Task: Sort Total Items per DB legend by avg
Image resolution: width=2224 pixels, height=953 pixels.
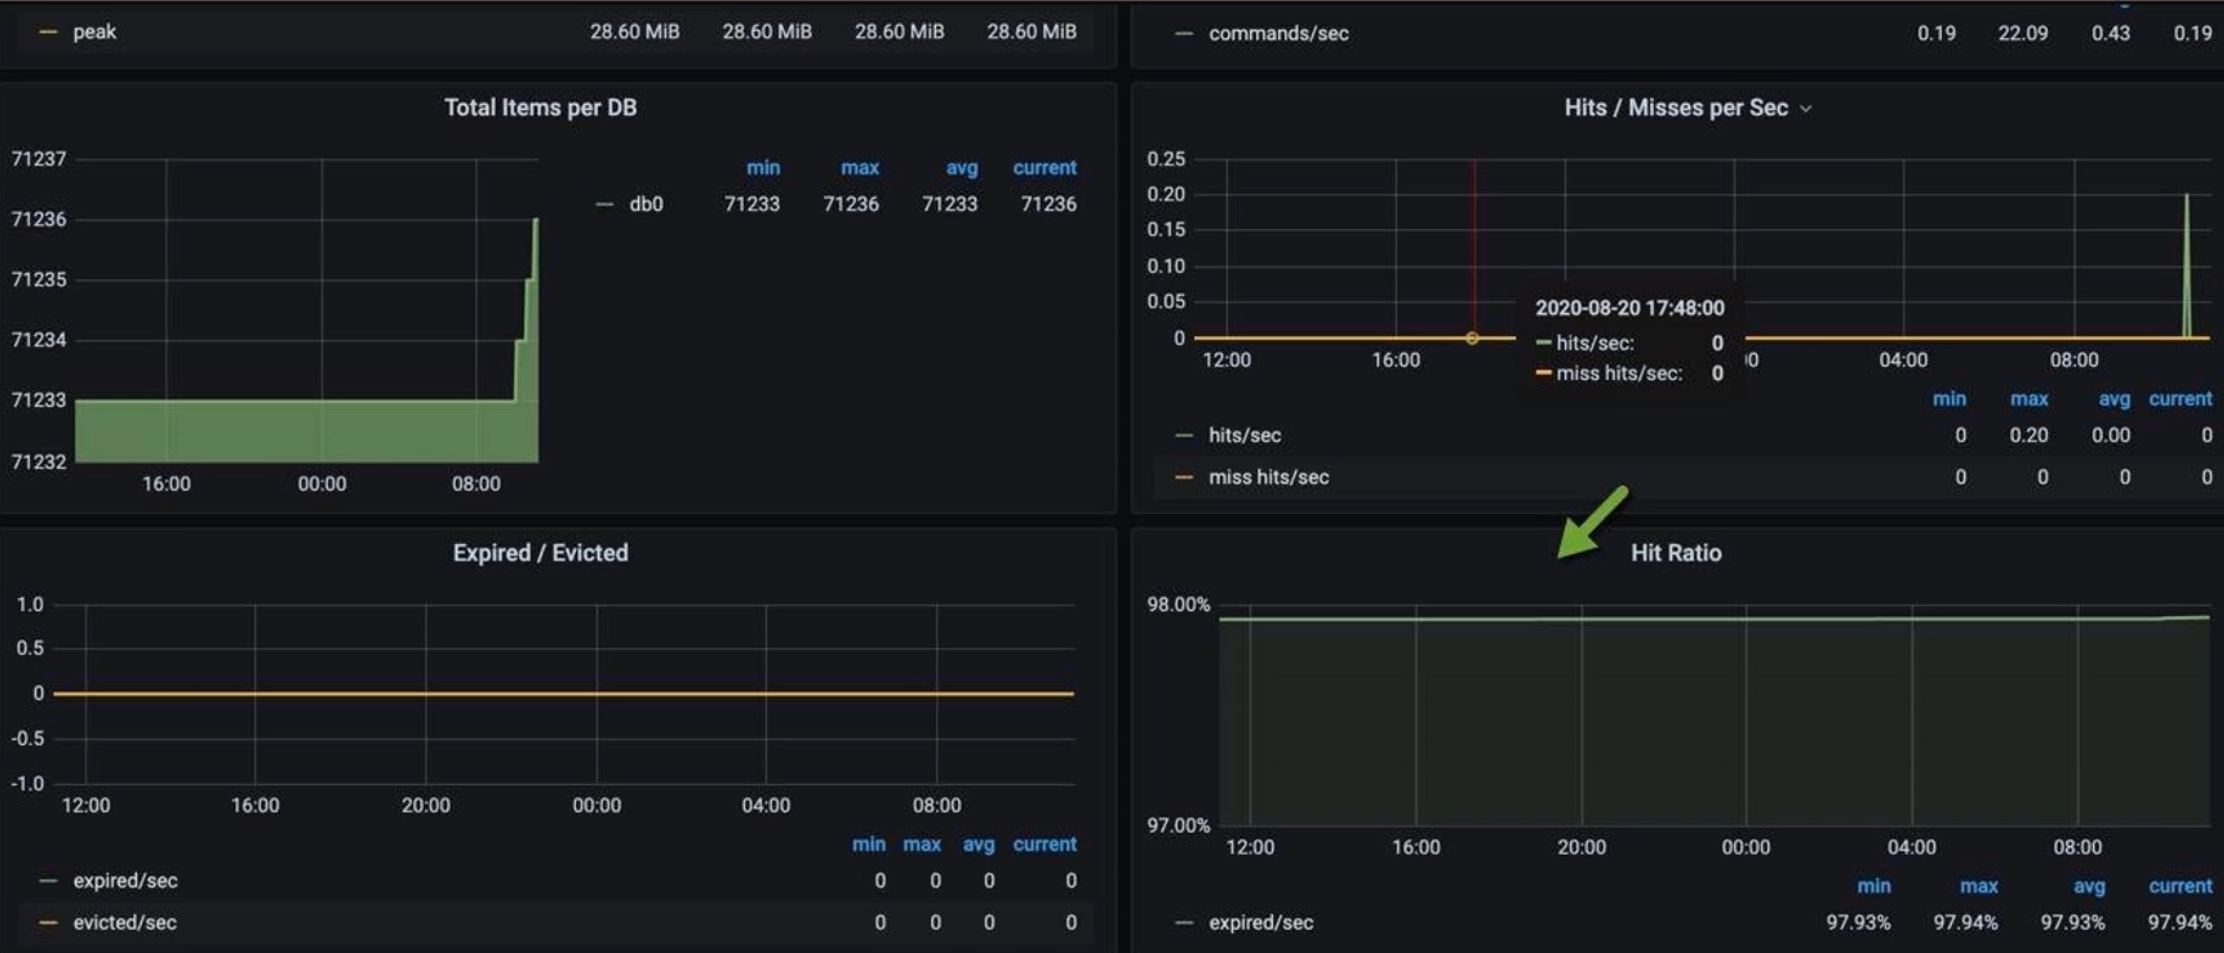Action: point(962,168)
